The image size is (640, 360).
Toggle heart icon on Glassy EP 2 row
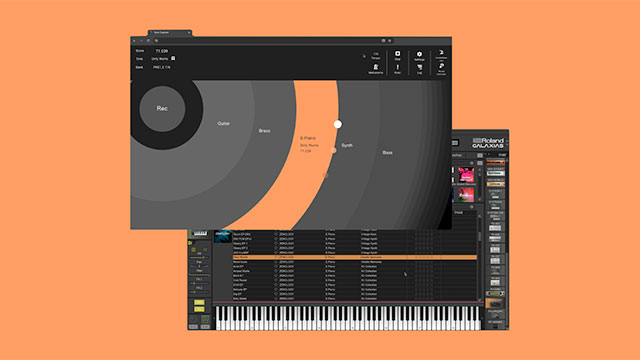(x=276, y=248)
